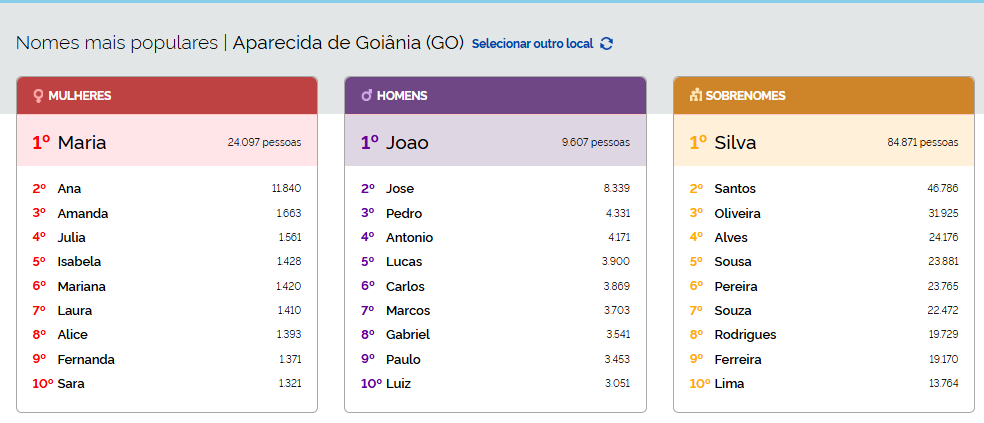Image resolution: width=984 pixels, height=423 pixels.
Task: Select Ana in the women's list
Action: (70, 189)
